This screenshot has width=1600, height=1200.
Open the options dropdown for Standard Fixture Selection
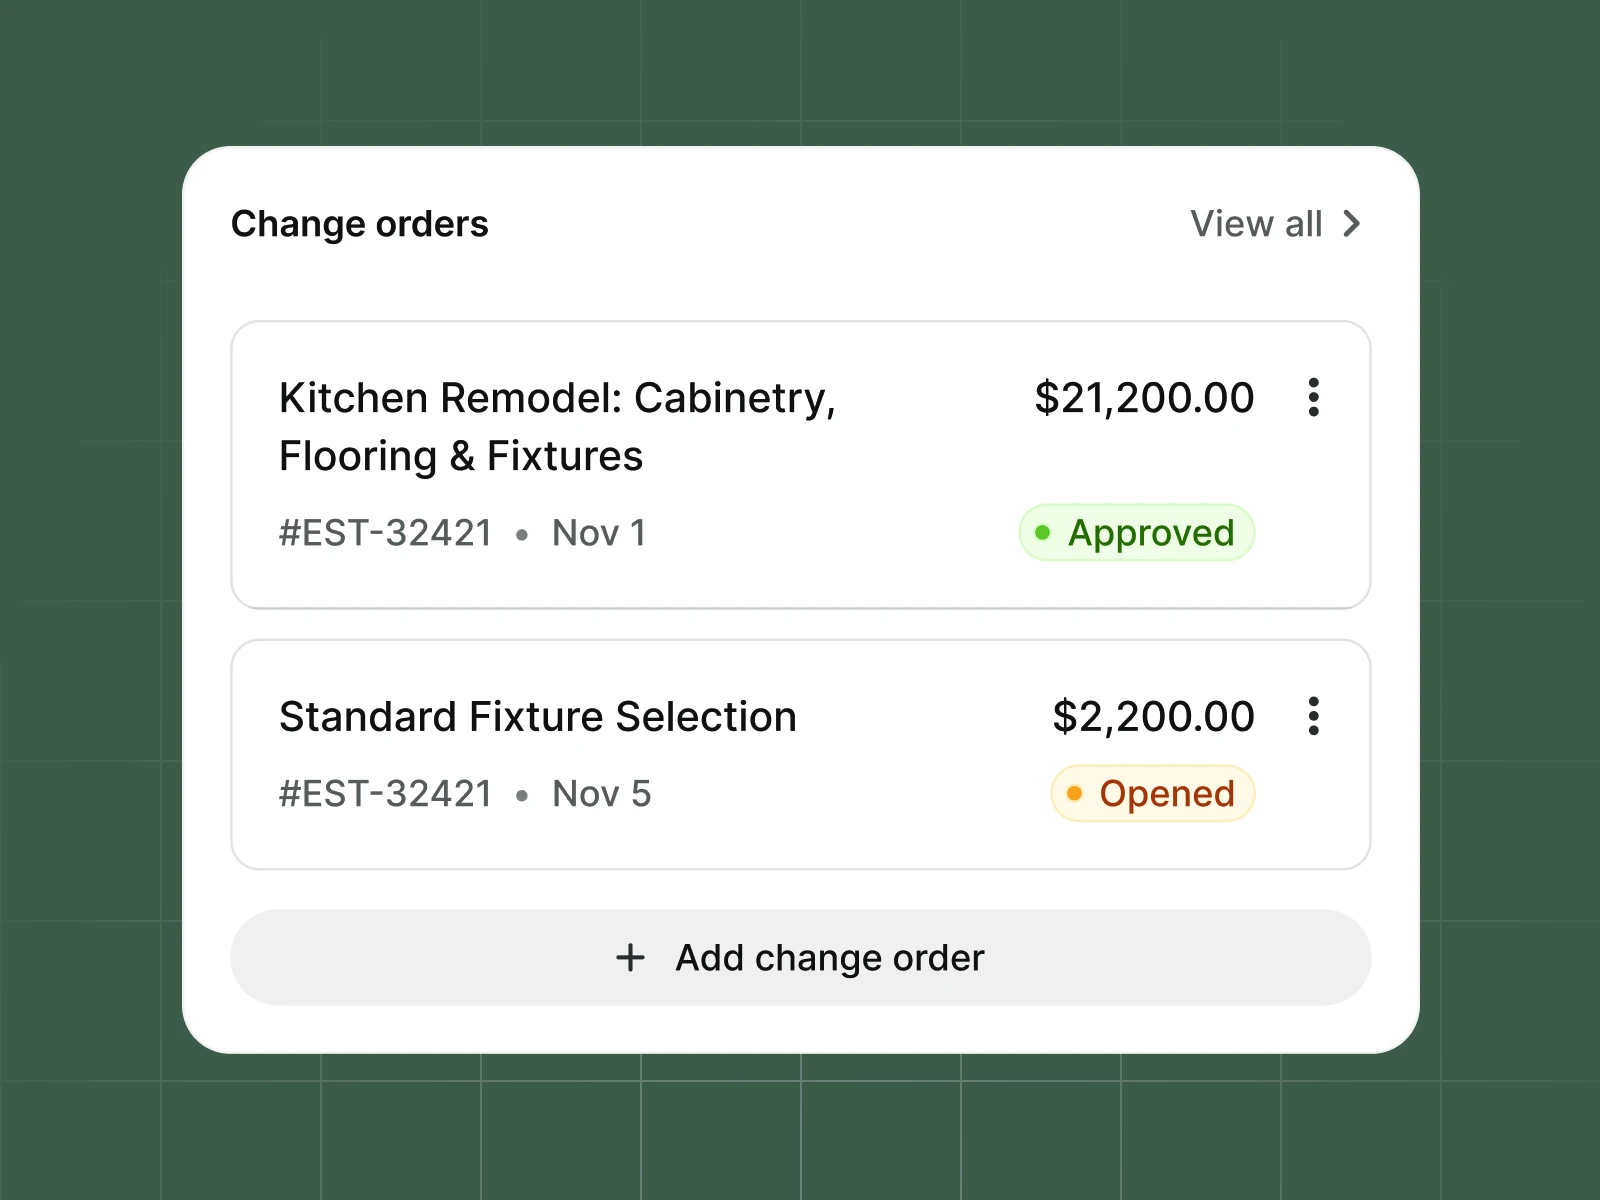(x=1313, y=716)
